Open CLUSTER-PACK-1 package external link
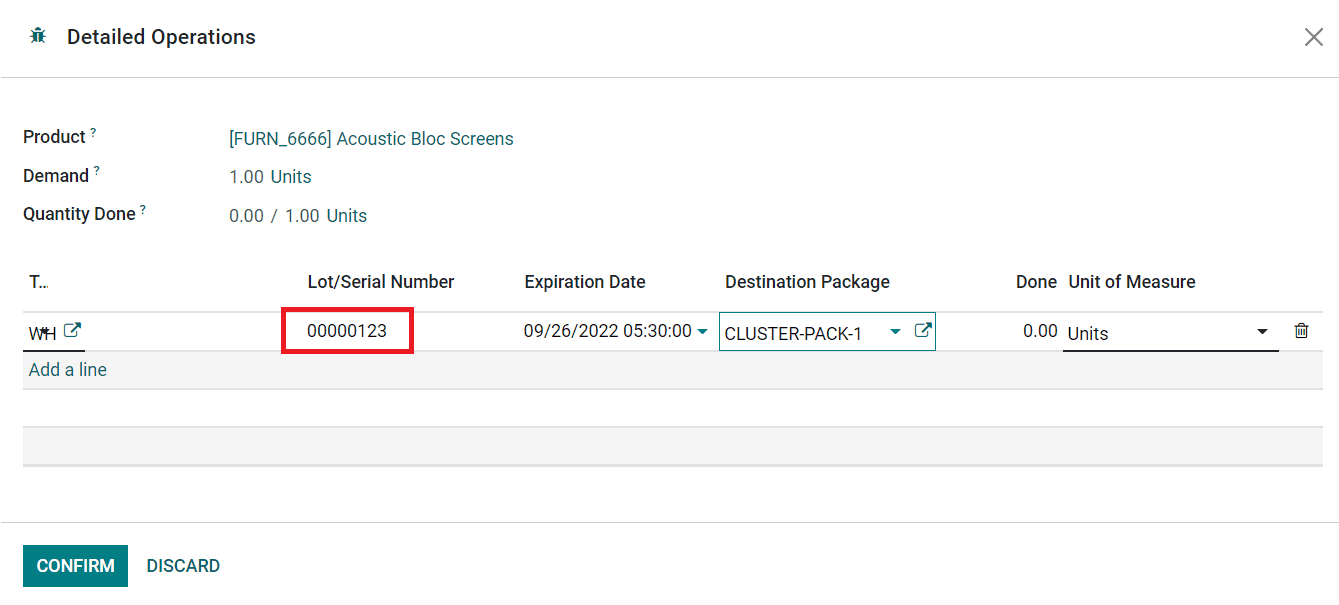This screenshot has width=1339, height=605. click(923, 331)
